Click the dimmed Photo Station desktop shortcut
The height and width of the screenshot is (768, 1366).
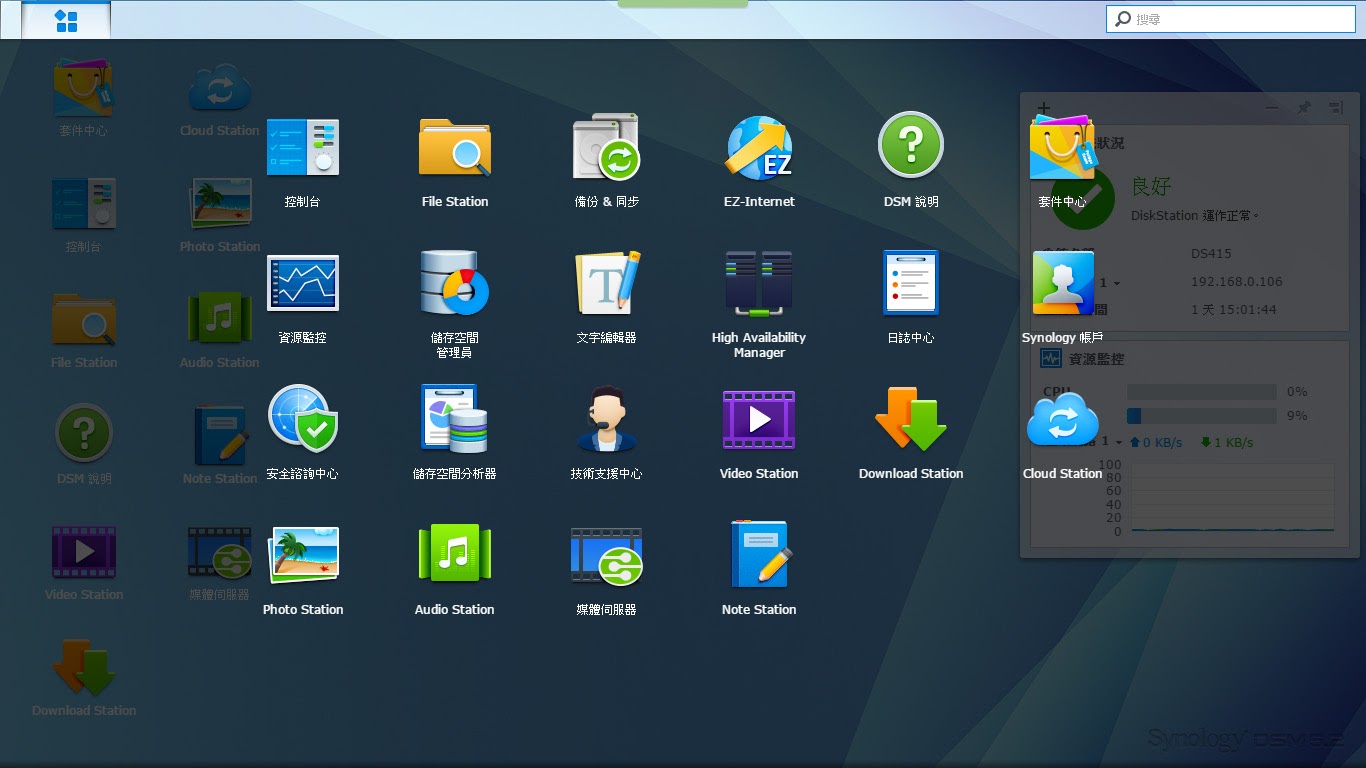[220, 214]
